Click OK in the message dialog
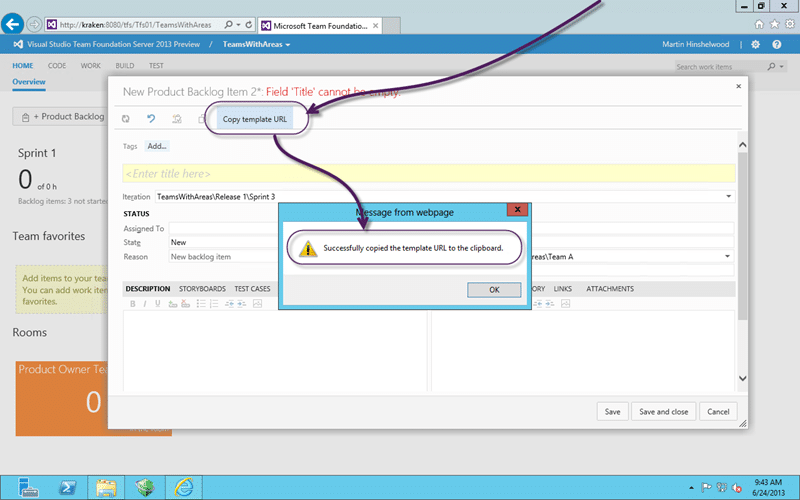This screenshot has height=500, width=800. (494, 289)
